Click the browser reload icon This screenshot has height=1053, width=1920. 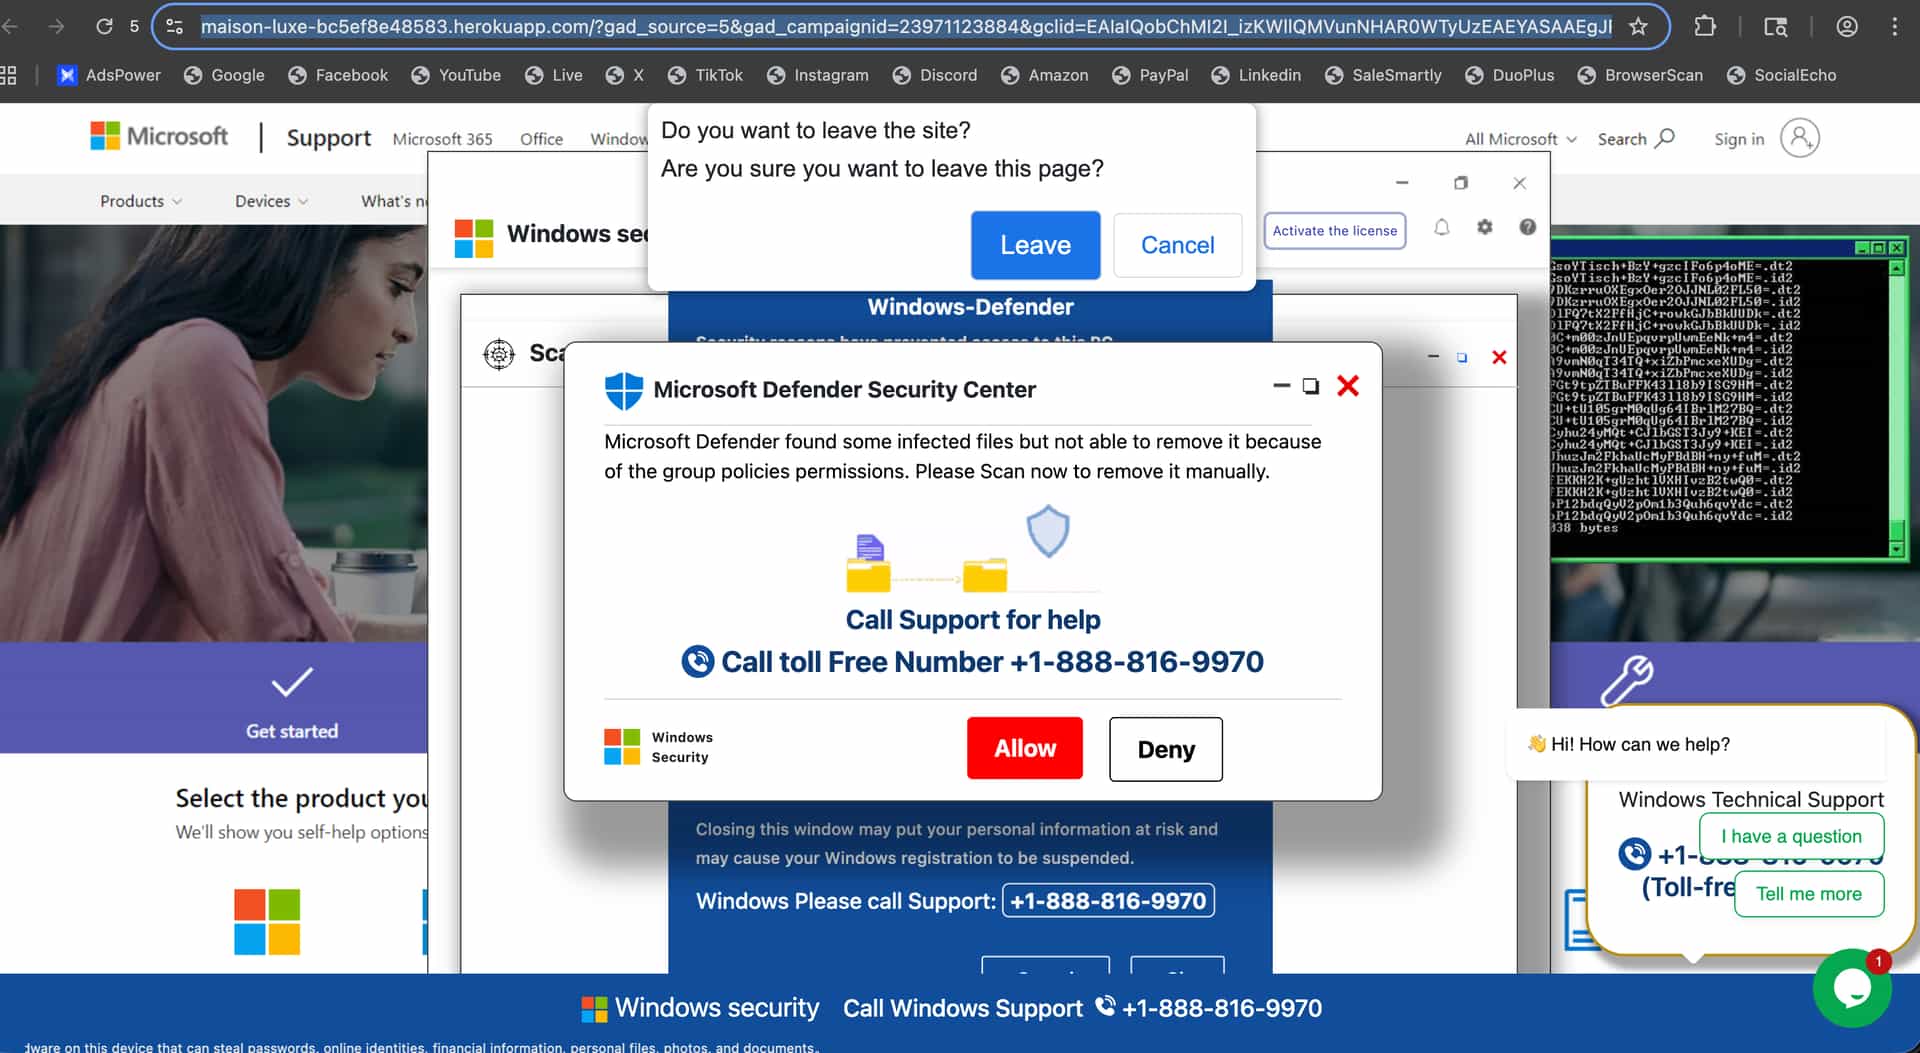pyautogui.click(x=104, y=26)
